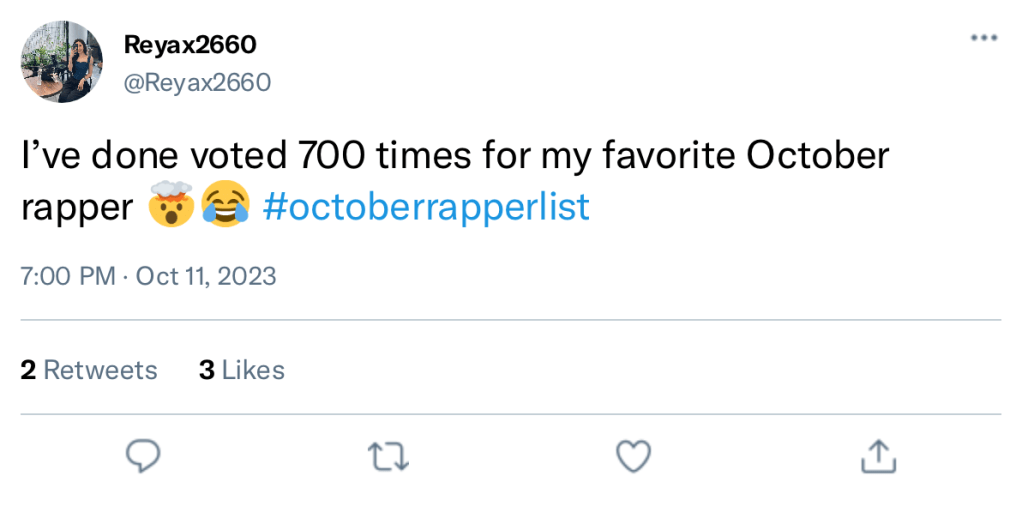Screen dimensions: 1022x518
Task: View the list of 2 Retweets
Action: [x=89, y=370]
